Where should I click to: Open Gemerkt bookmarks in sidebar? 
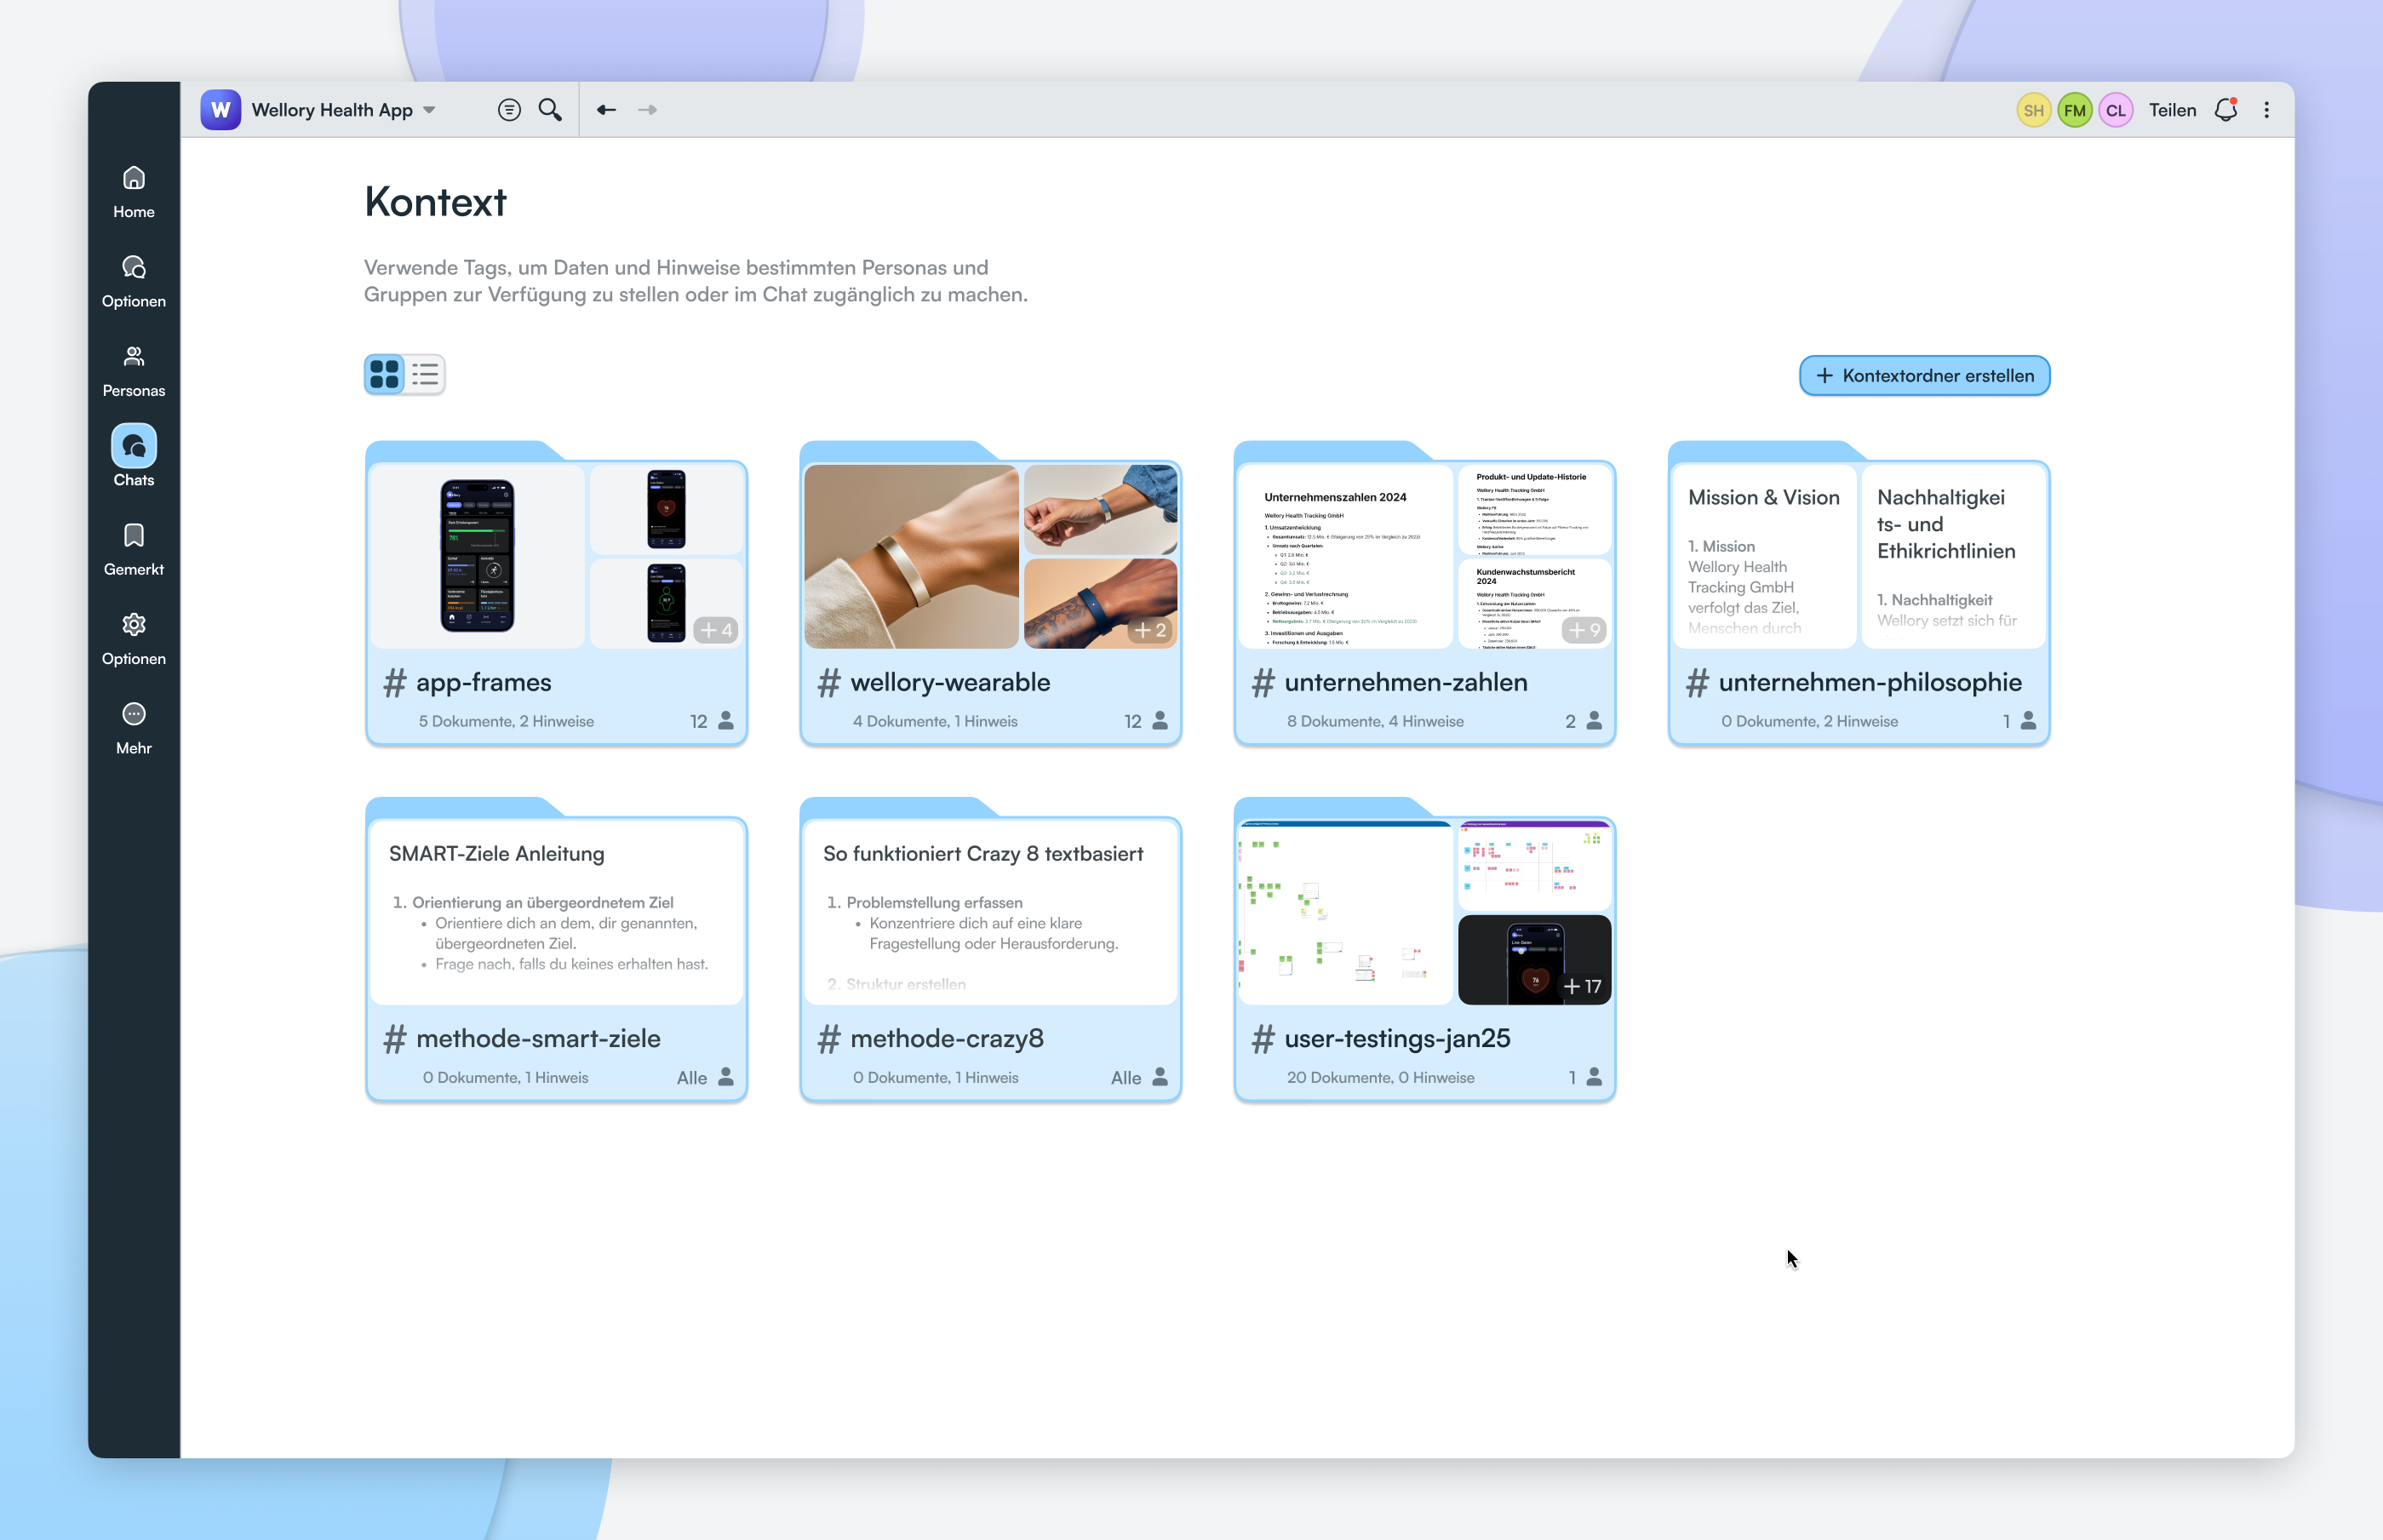[x=134, y=549]
